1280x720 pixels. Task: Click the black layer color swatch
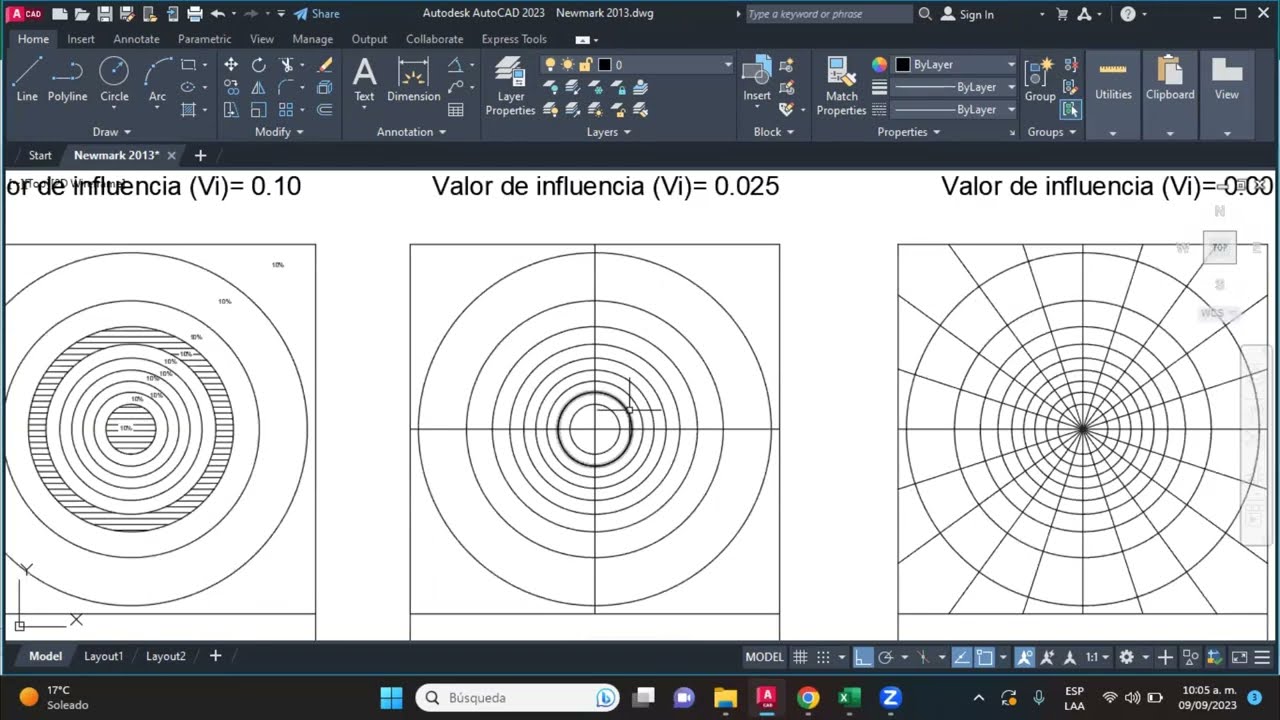pyautogui.click(x=604, y=64)
